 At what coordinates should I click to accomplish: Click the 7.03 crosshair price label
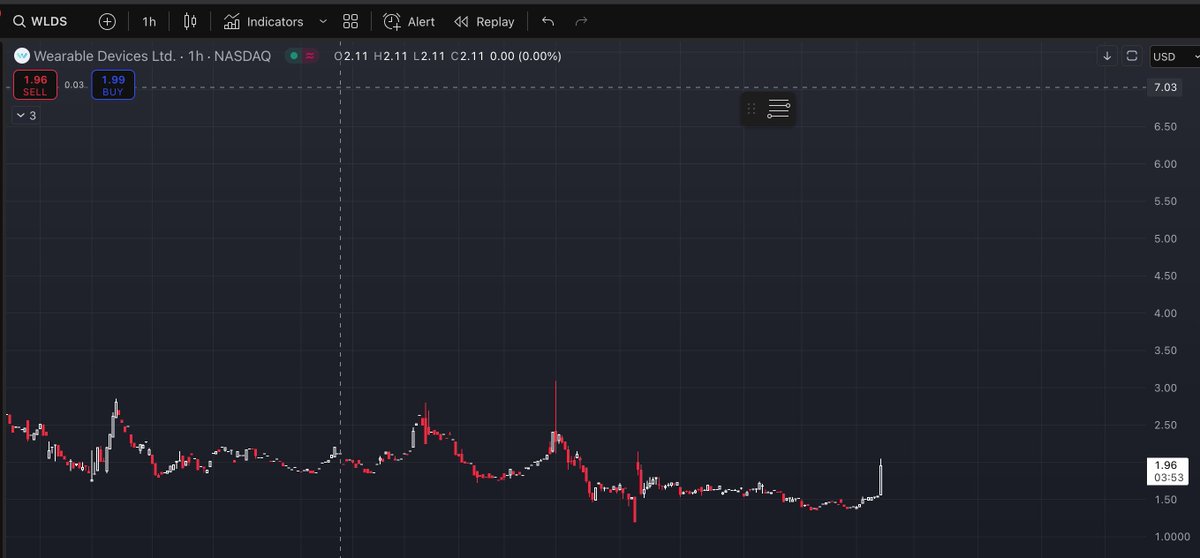[1166, 88]
